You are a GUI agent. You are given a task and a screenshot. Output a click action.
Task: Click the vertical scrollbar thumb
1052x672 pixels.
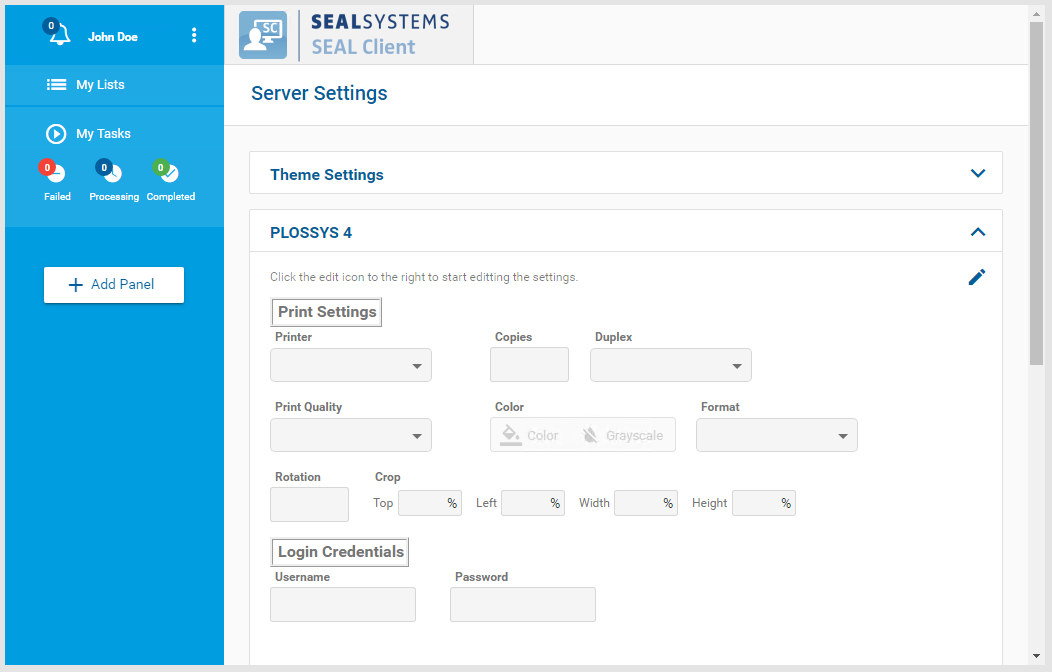[x=1036, y=190]
